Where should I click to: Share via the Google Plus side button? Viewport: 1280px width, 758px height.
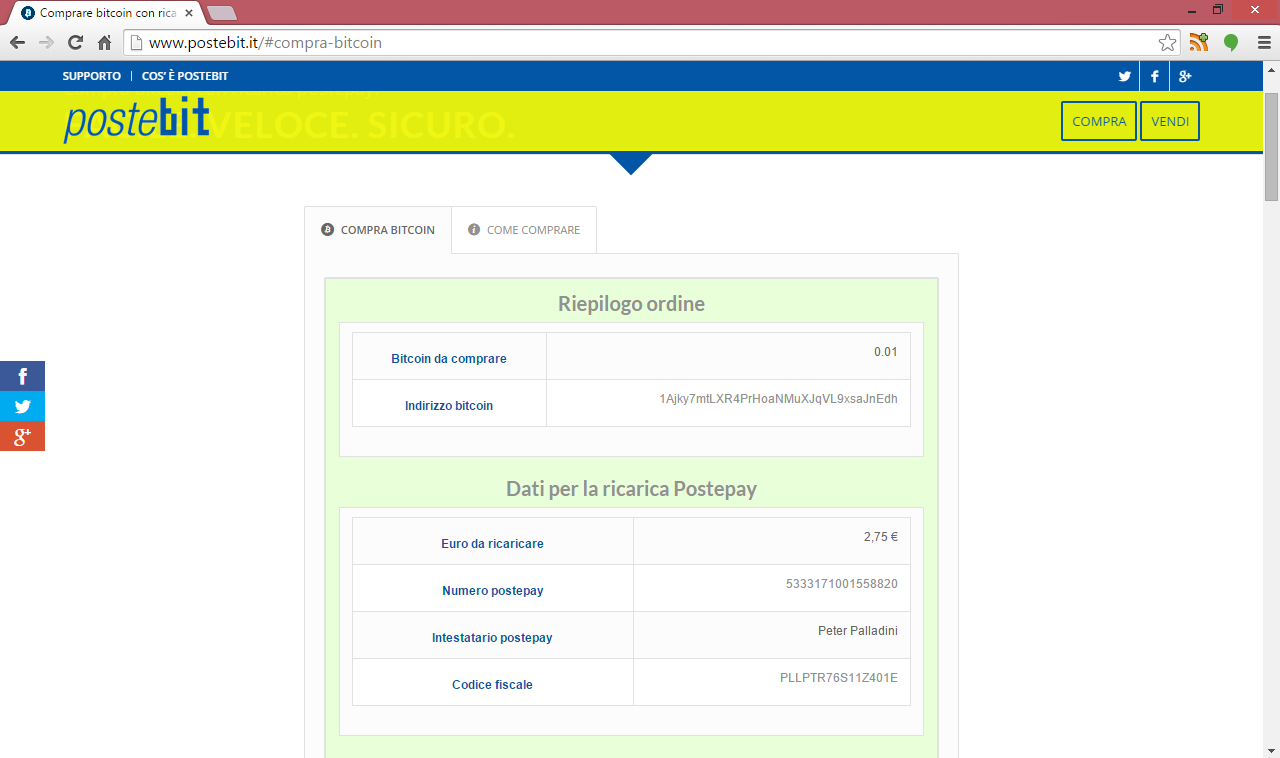coord(22,436)
